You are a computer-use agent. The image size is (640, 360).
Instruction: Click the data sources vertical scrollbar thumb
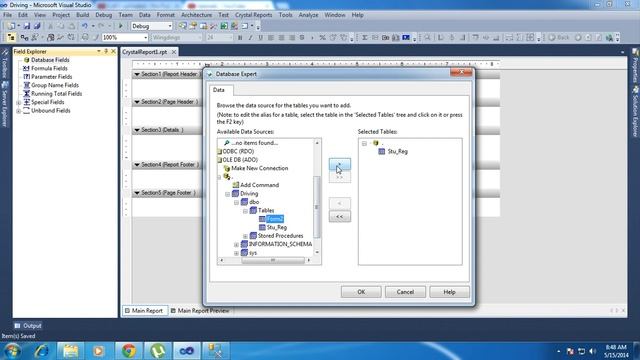317,207
